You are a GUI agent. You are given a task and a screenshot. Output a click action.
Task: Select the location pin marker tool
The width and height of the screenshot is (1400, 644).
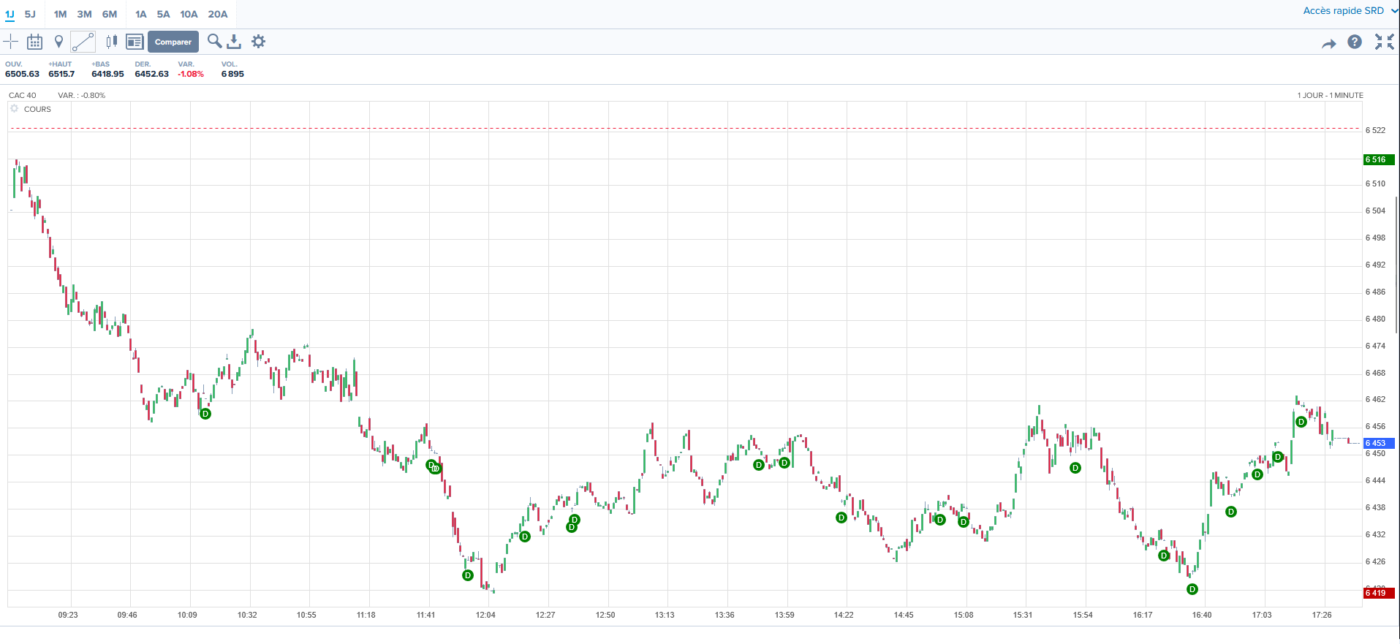tap(59, 42)
